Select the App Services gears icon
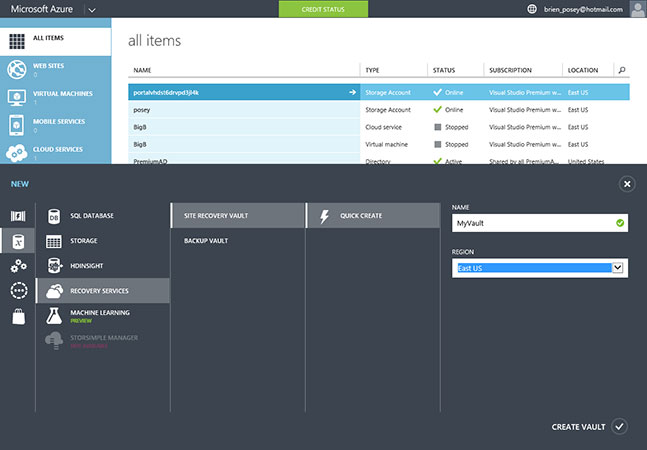This screenshot has width=647, height=450. coord(18,266)
